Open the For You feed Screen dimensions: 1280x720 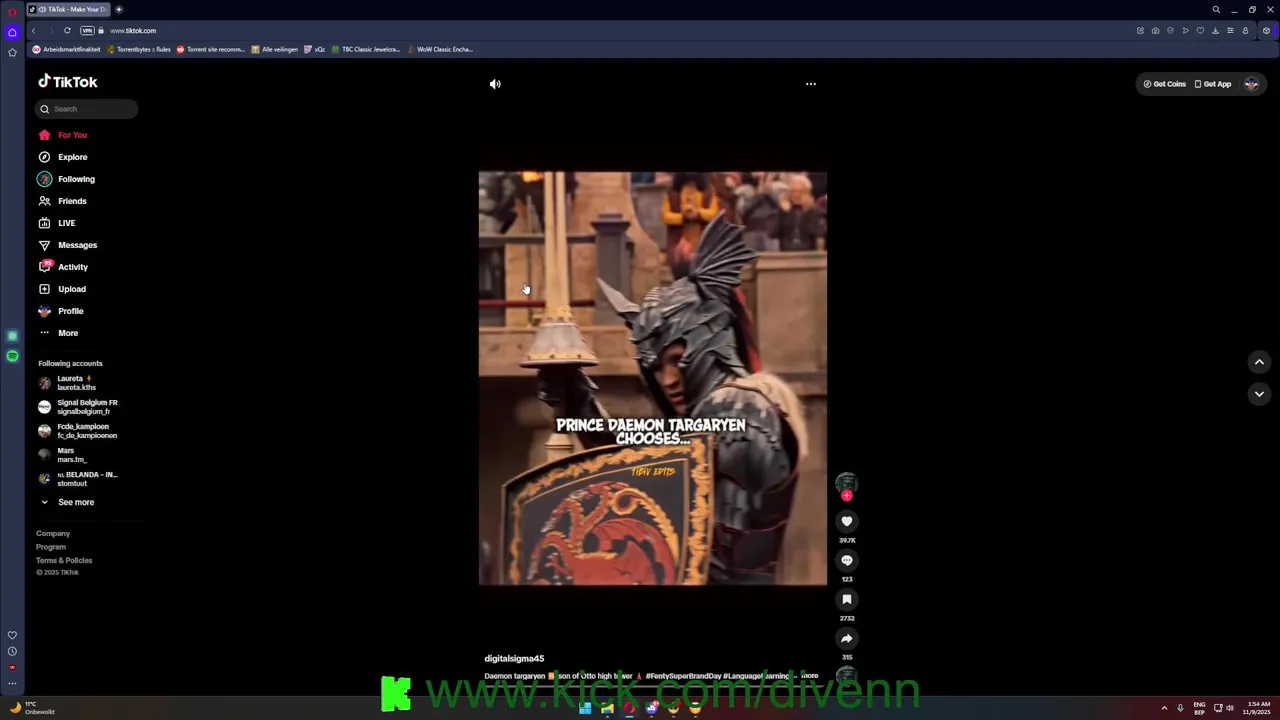click(63, 135)
